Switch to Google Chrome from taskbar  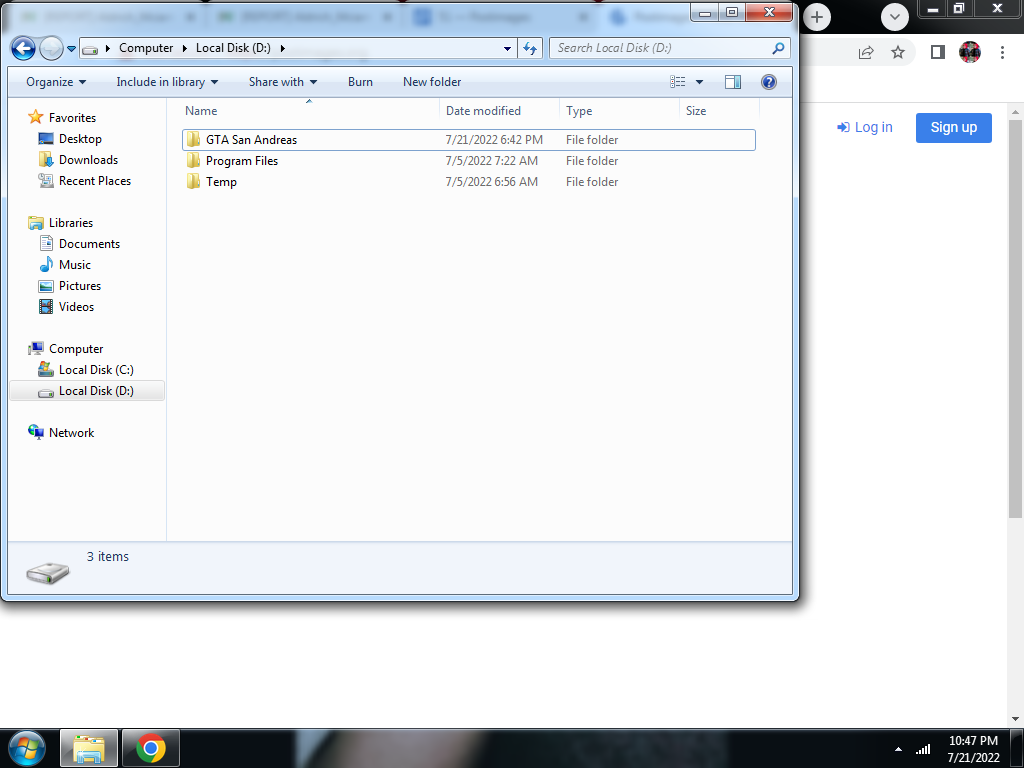pyautogui.click(x=151, y=748)
